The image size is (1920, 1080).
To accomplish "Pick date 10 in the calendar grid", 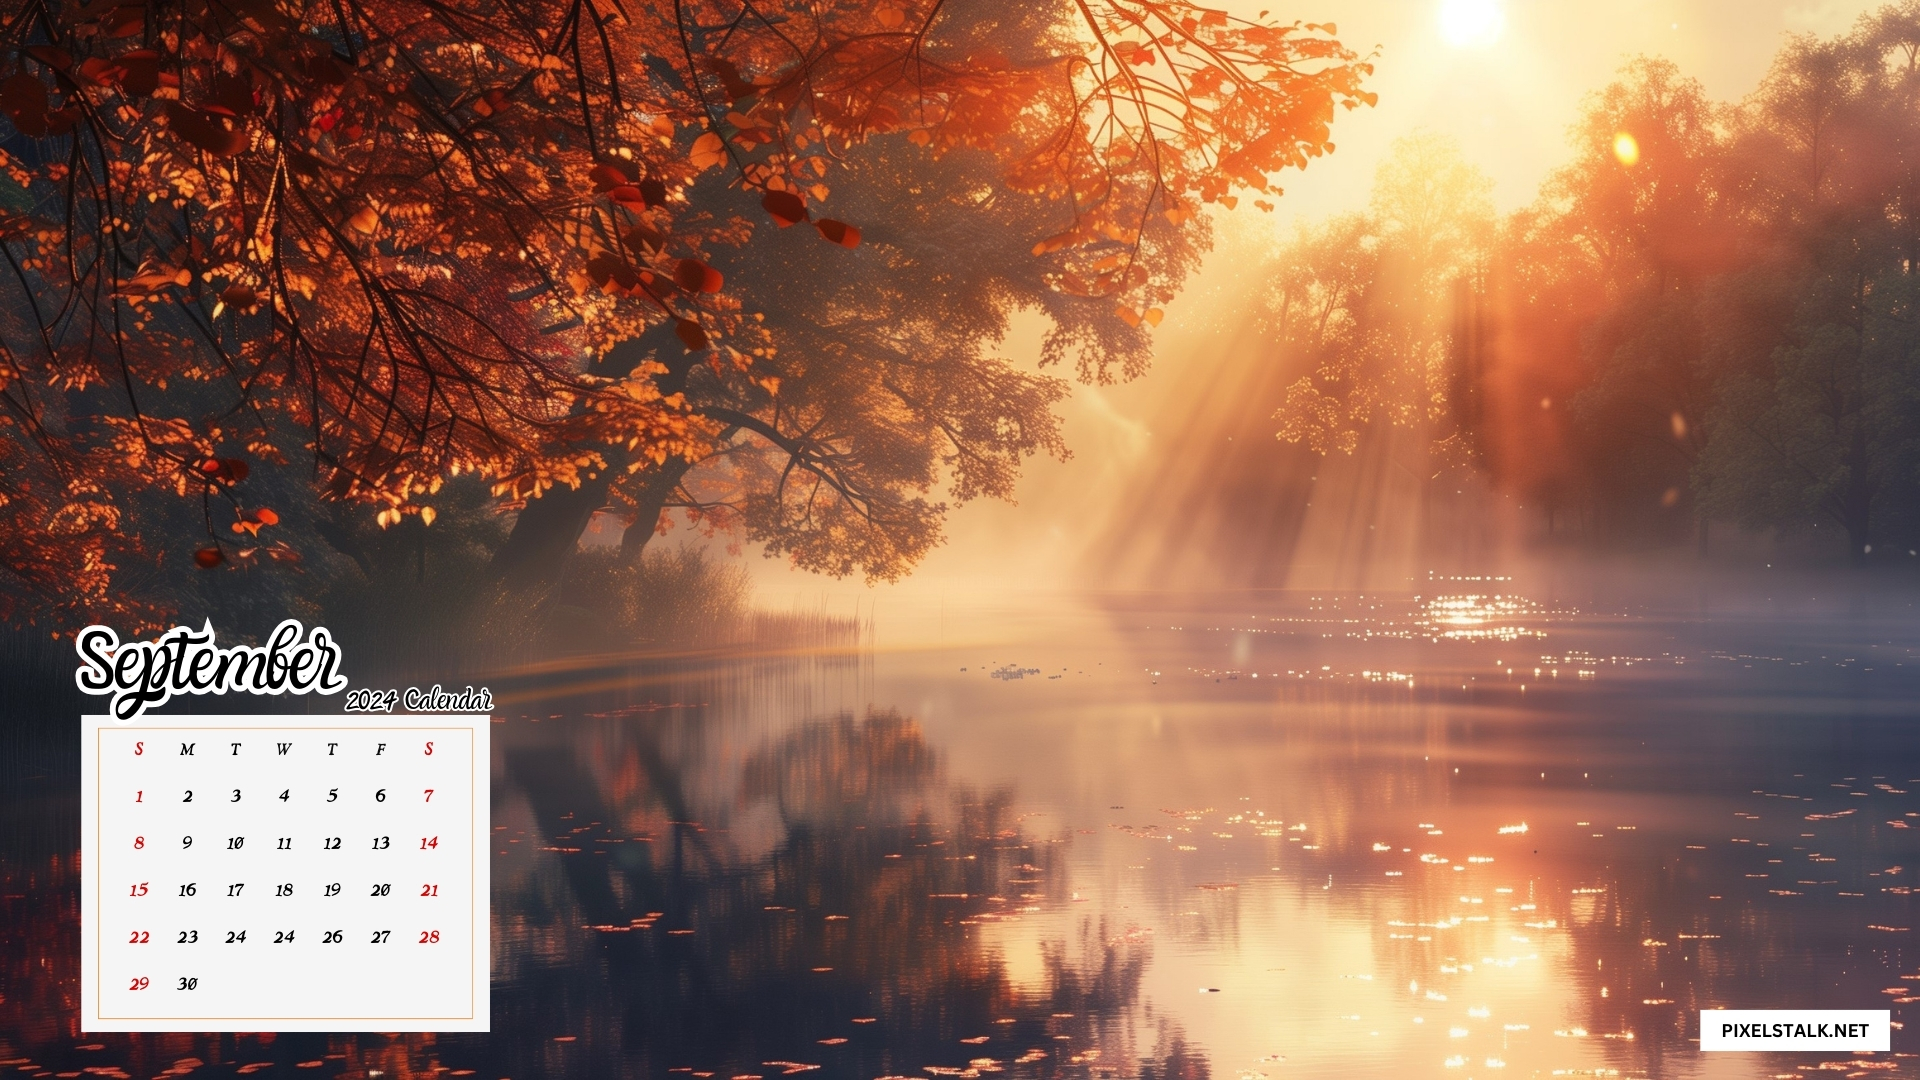I will 236,843.
